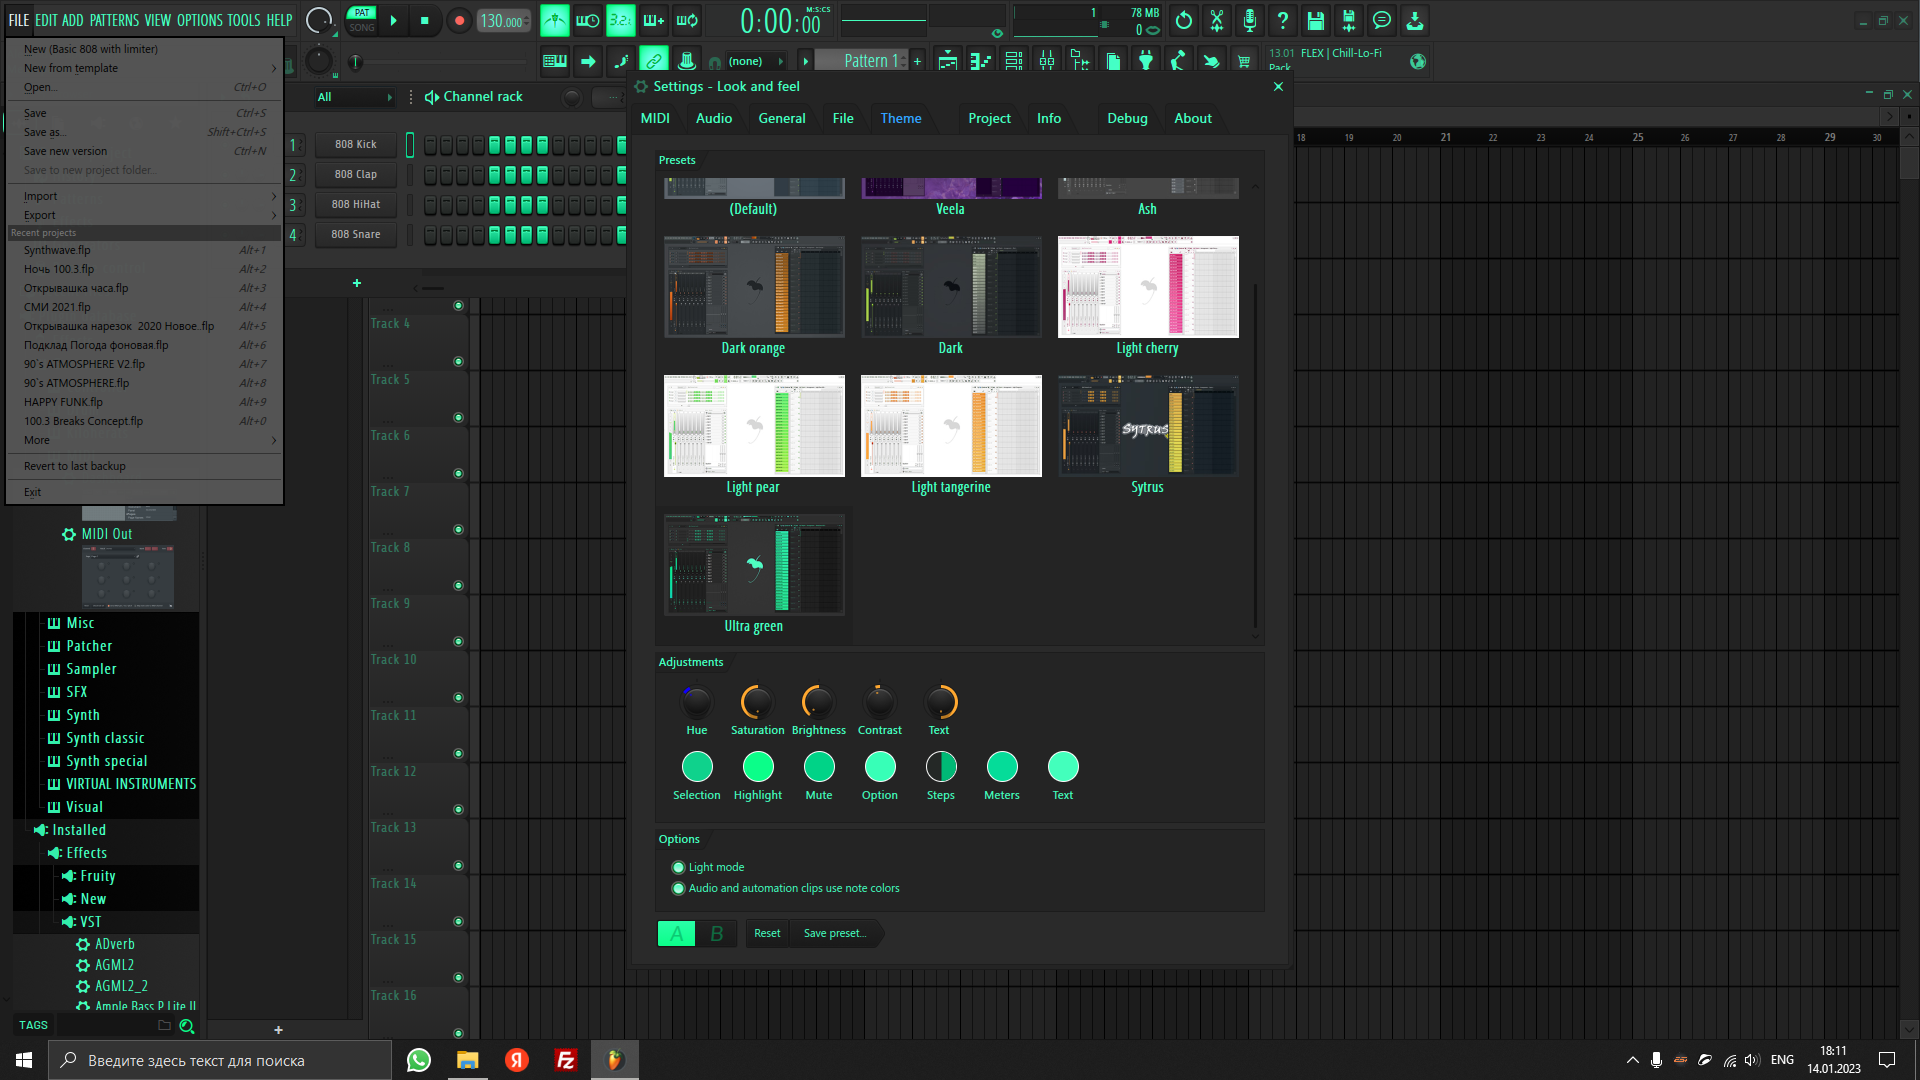Click the save project floppy icon
This screenshot has width=1920, height=1080.
[x=1315, y=20]
